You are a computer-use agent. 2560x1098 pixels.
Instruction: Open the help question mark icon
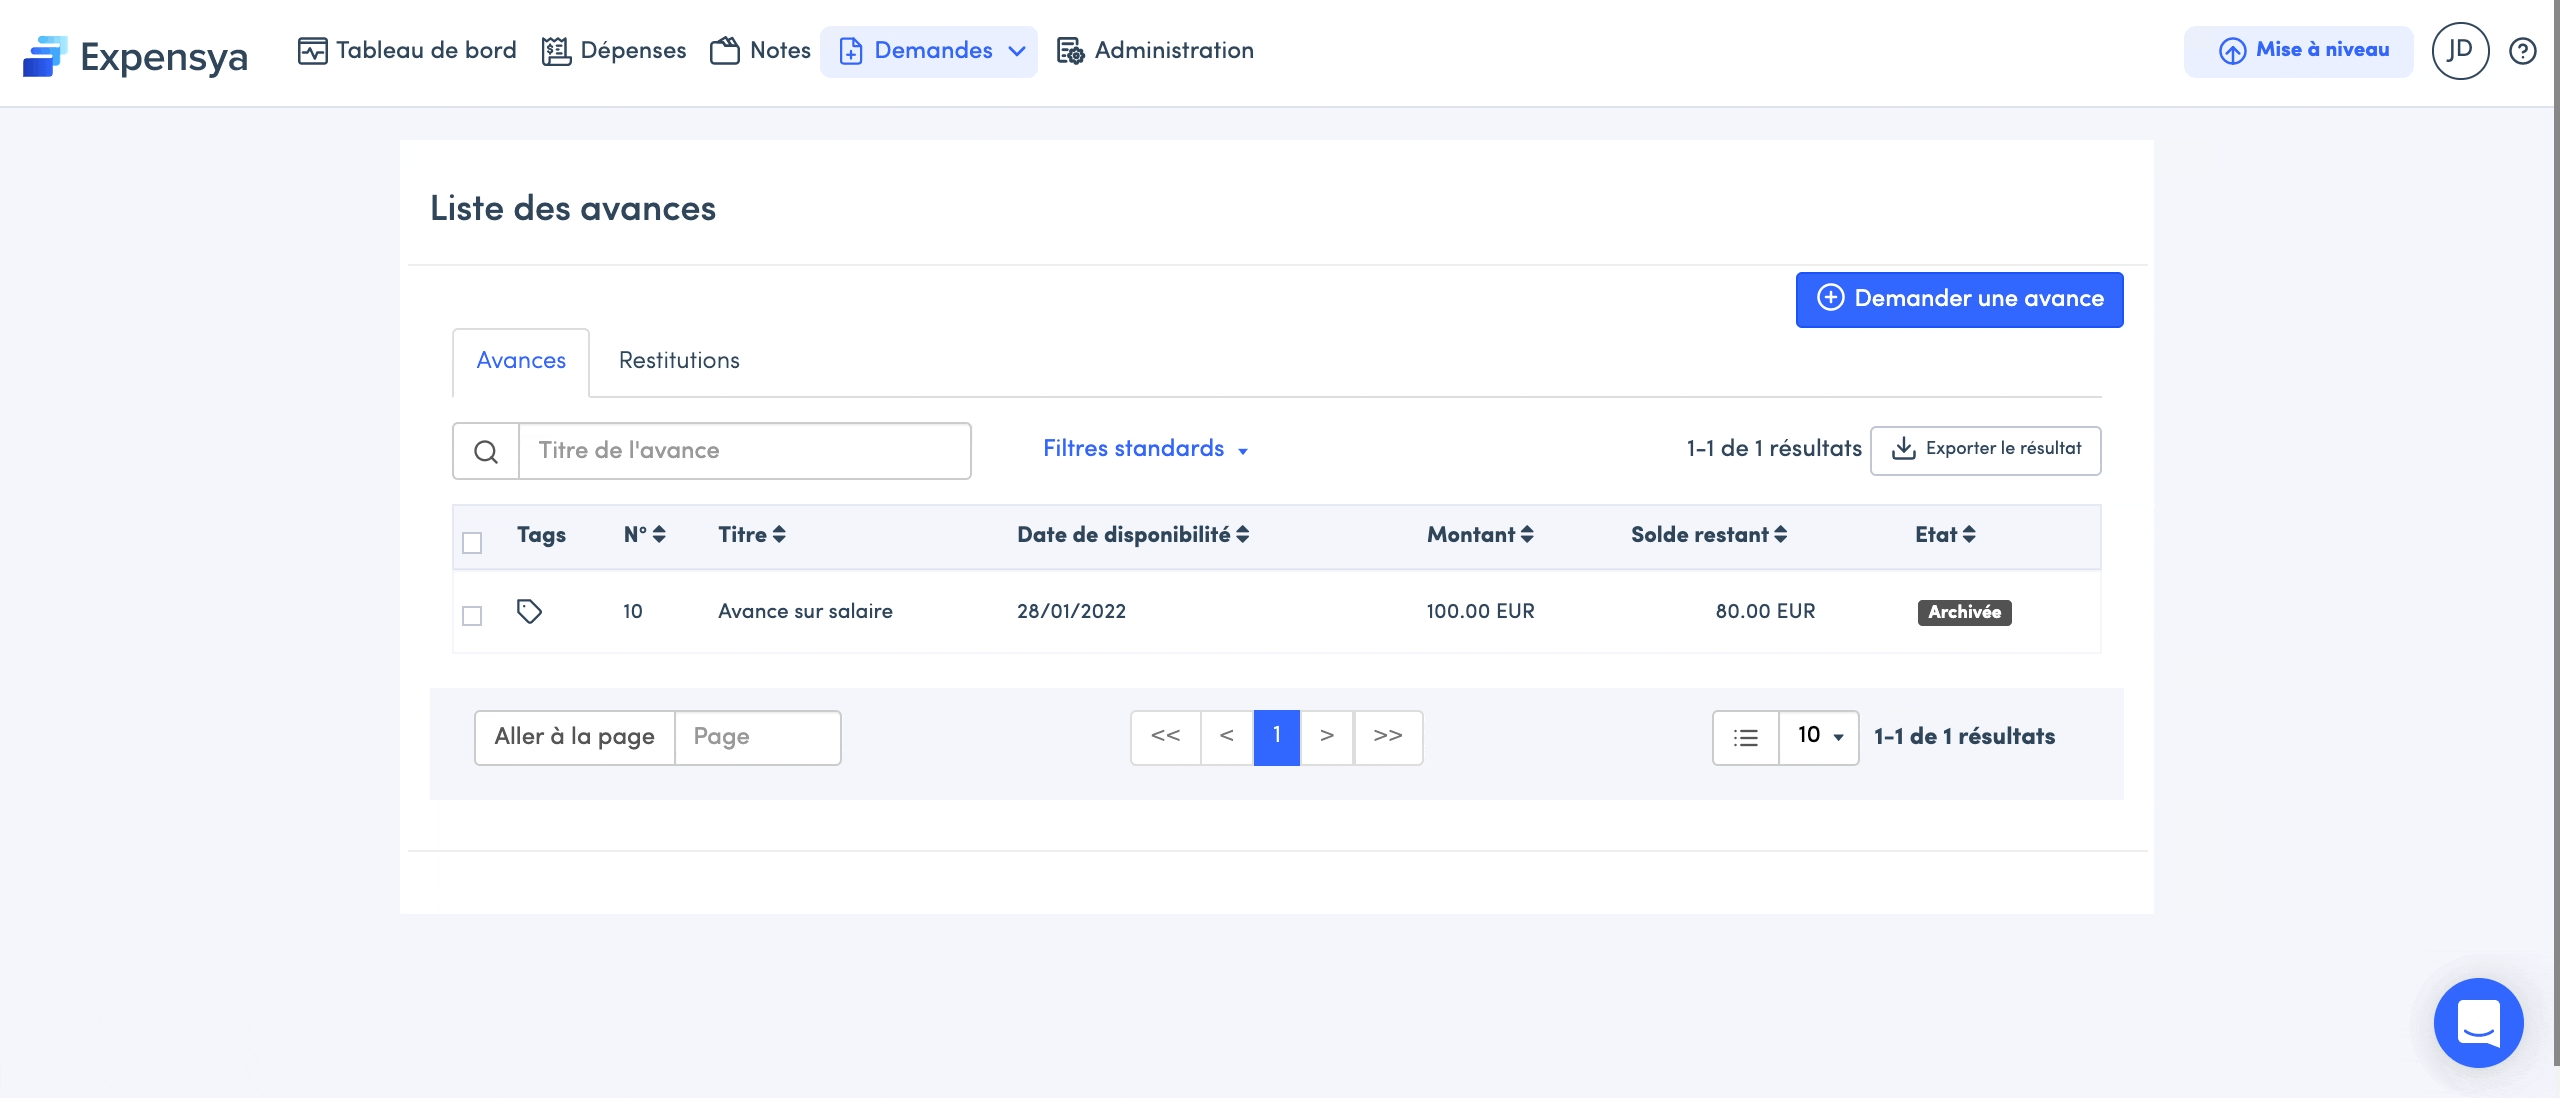pyautogui.click(x=2522, y=51)
